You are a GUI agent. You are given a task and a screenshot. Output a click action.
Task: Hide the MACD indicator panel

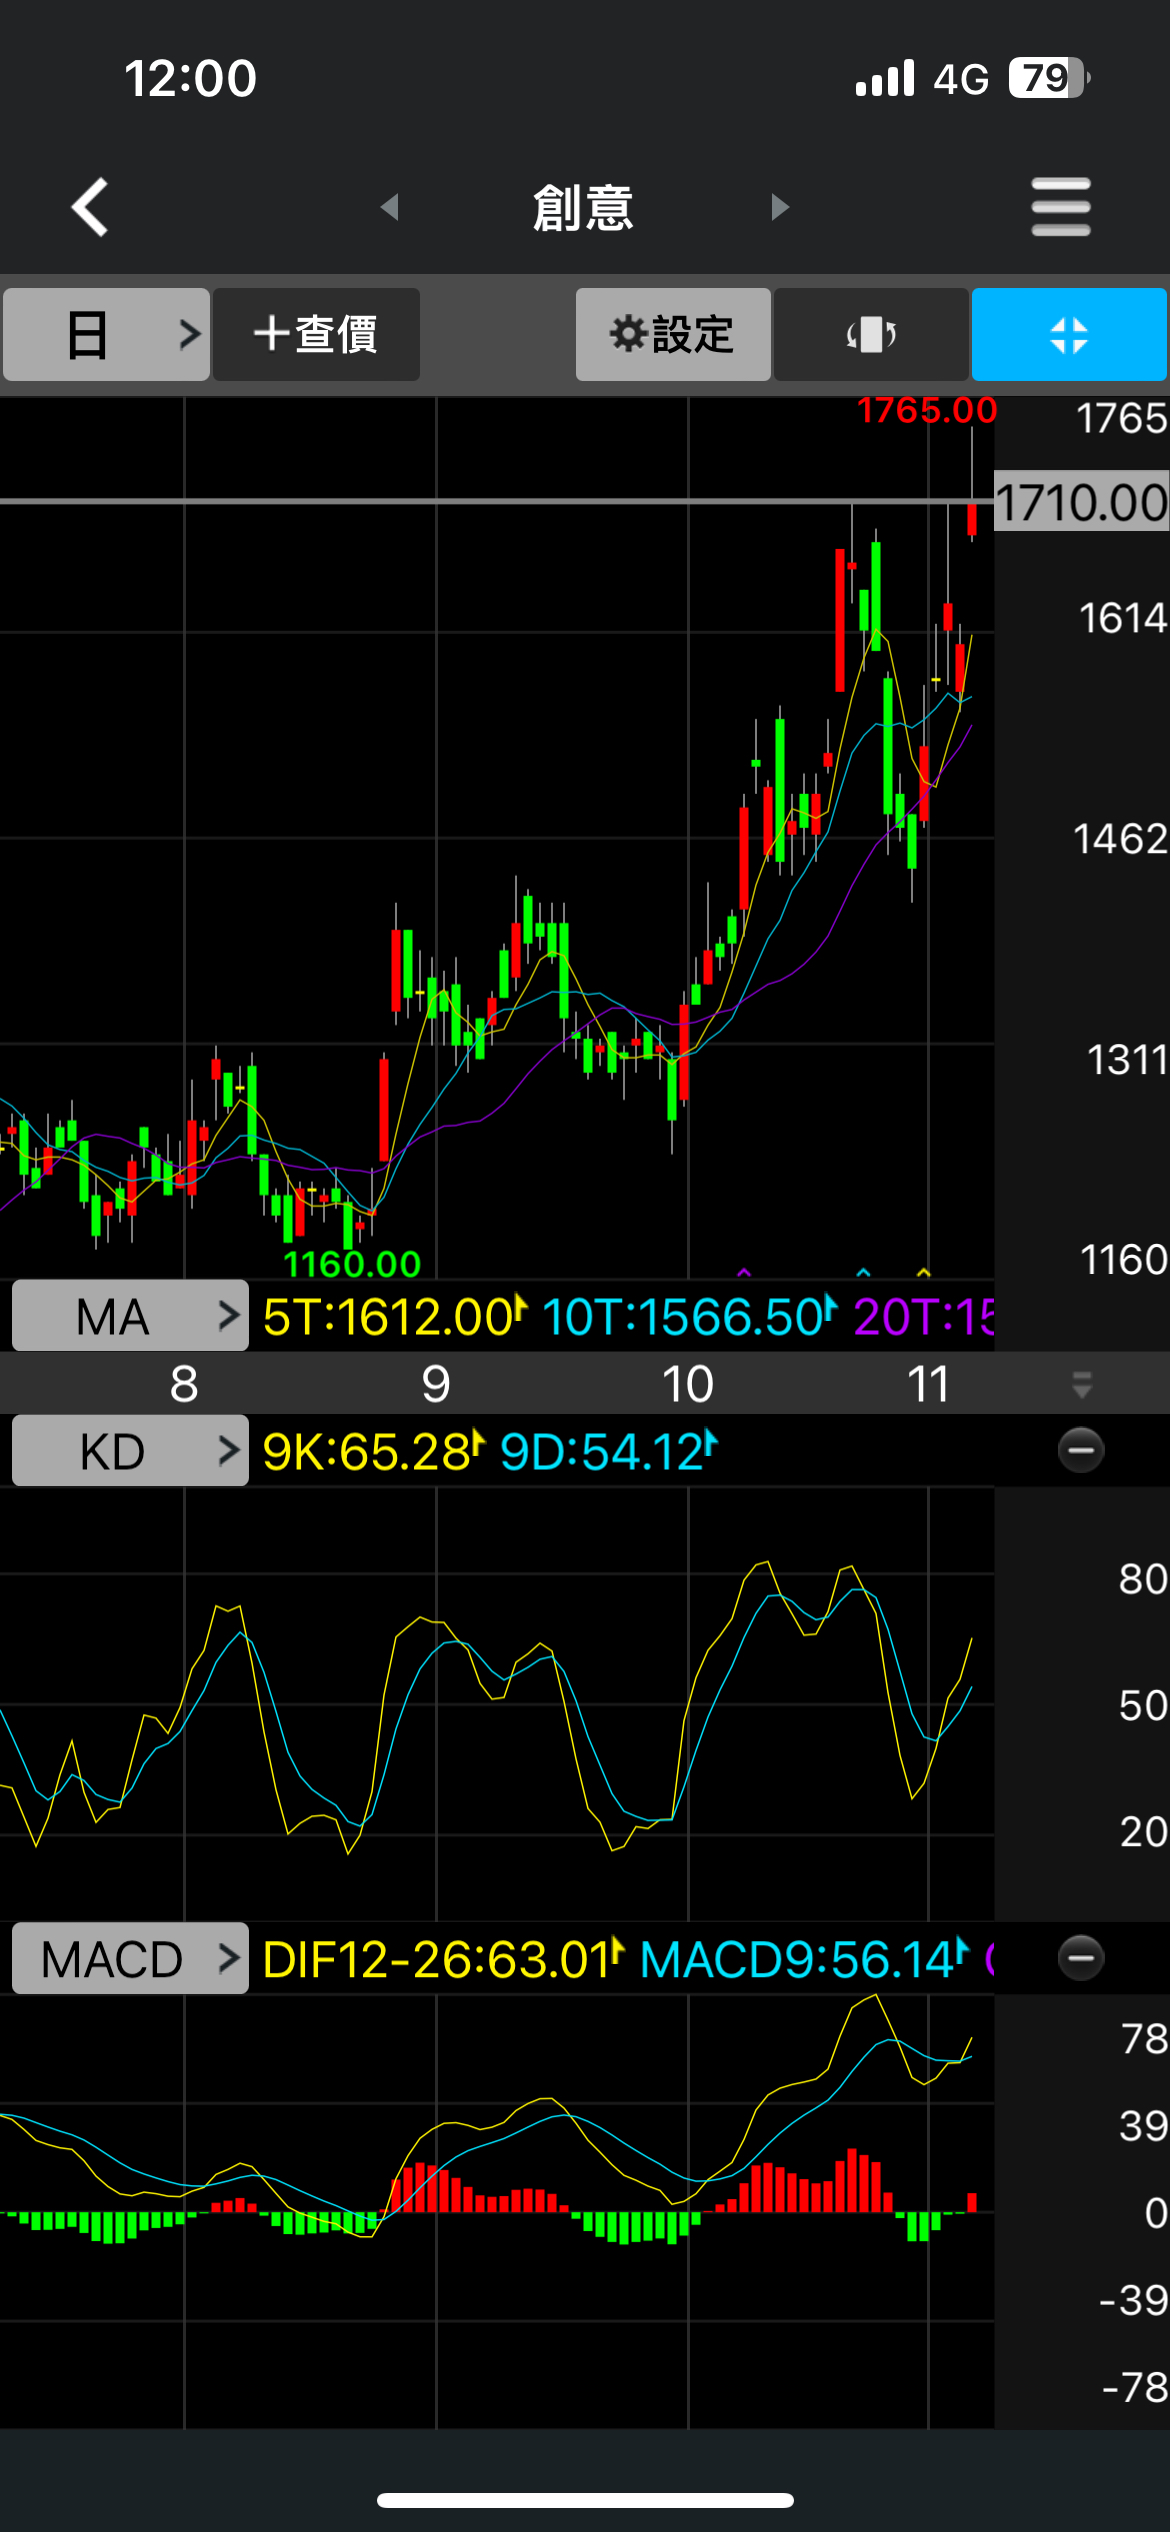pos(1081,1957)
